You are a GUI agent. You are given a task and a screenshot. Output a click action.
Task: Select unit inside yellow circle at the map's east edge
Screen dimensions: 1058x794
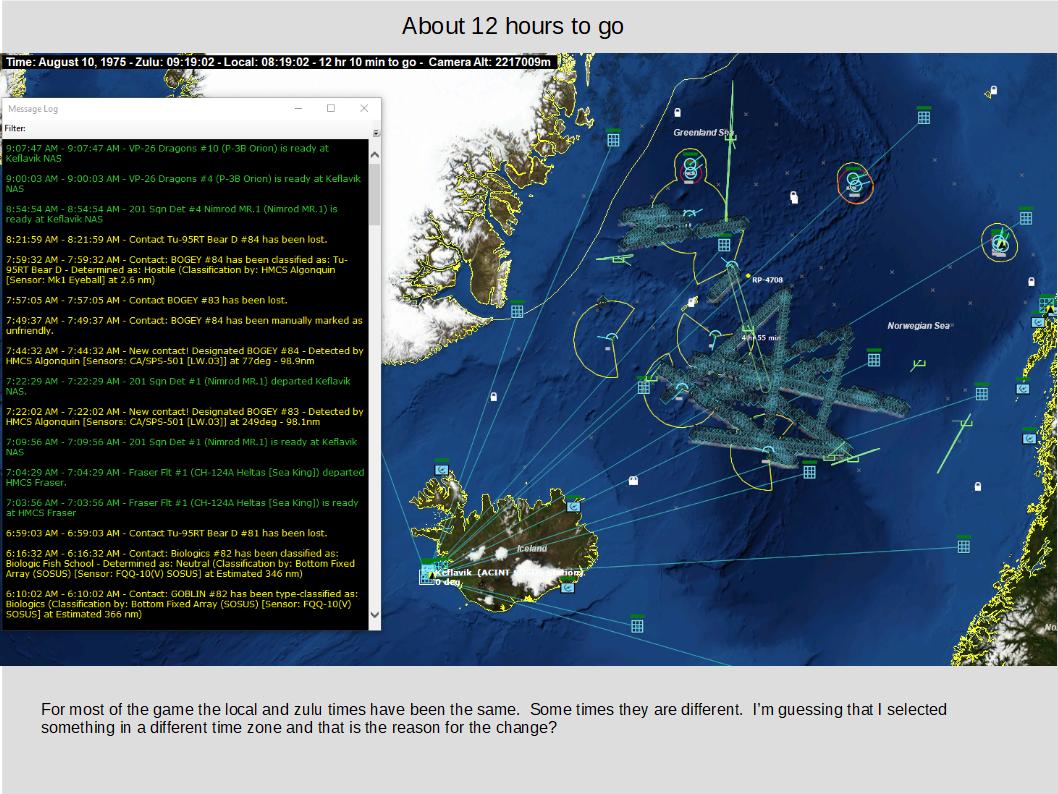(x=1000, y=243)
